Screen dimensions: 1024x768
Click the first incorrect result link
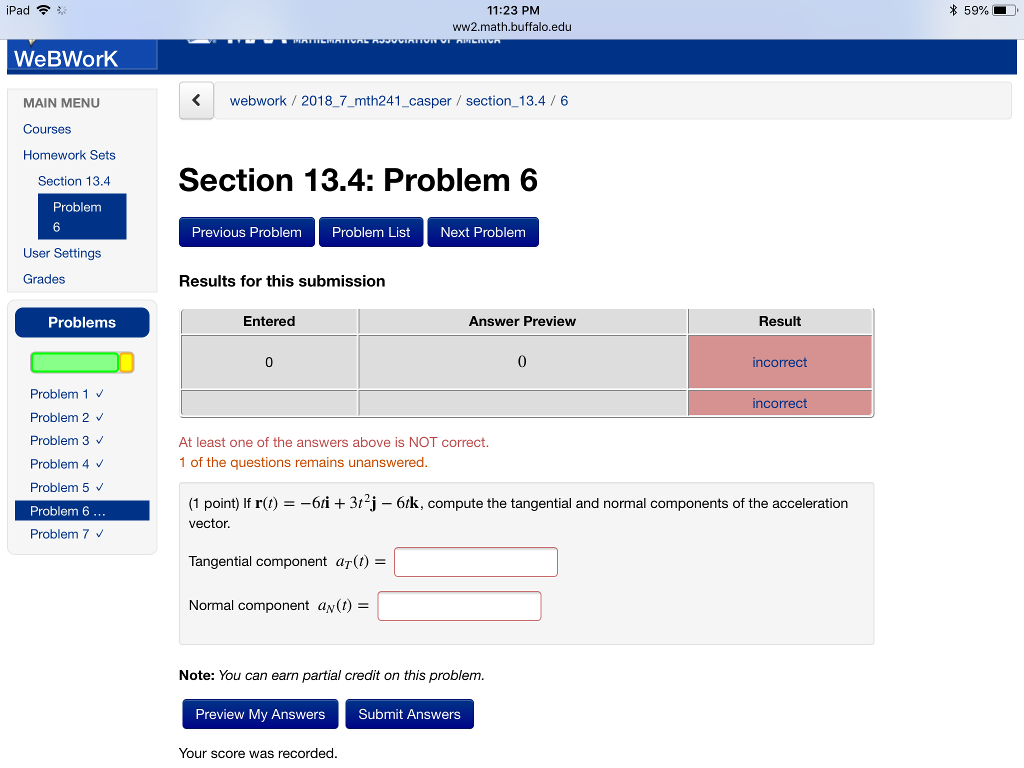pos(780,362)
